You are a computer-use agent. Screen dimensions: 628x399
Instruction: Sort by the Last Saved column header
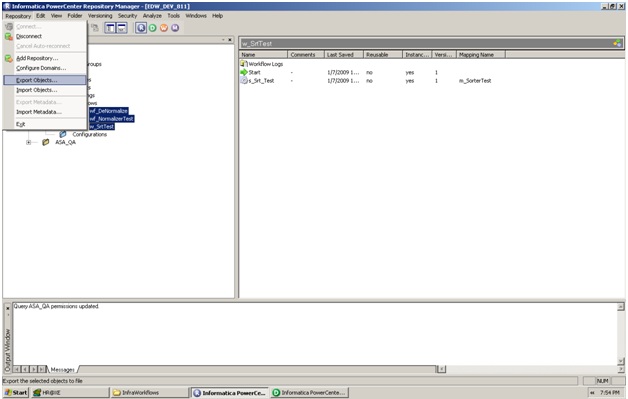pos(343,54)
